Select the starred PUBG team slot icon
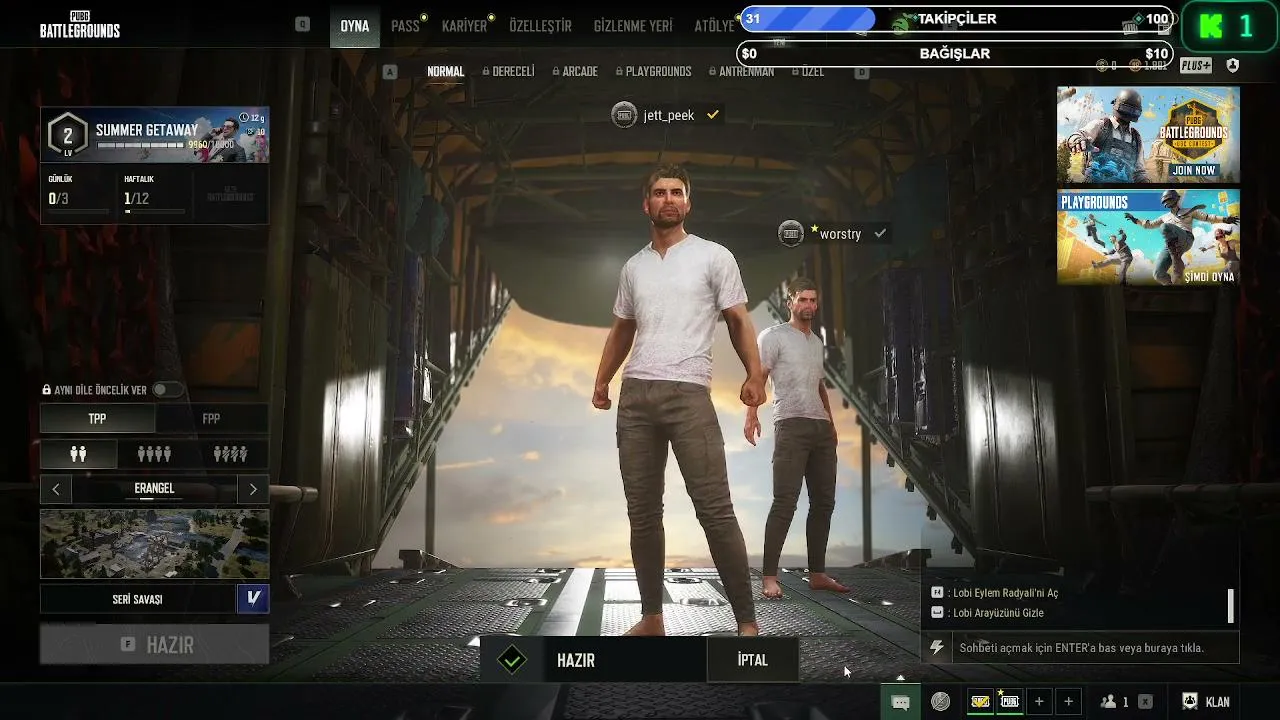The image size is (1280, 720). 1010,702
